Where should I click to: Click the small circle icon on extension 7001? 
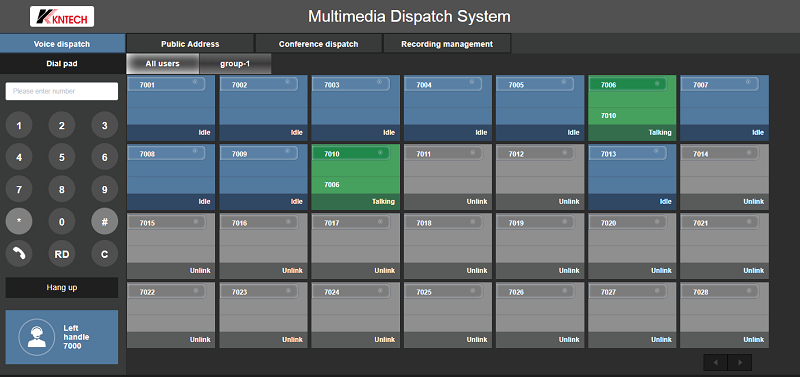tap(195, 82)
